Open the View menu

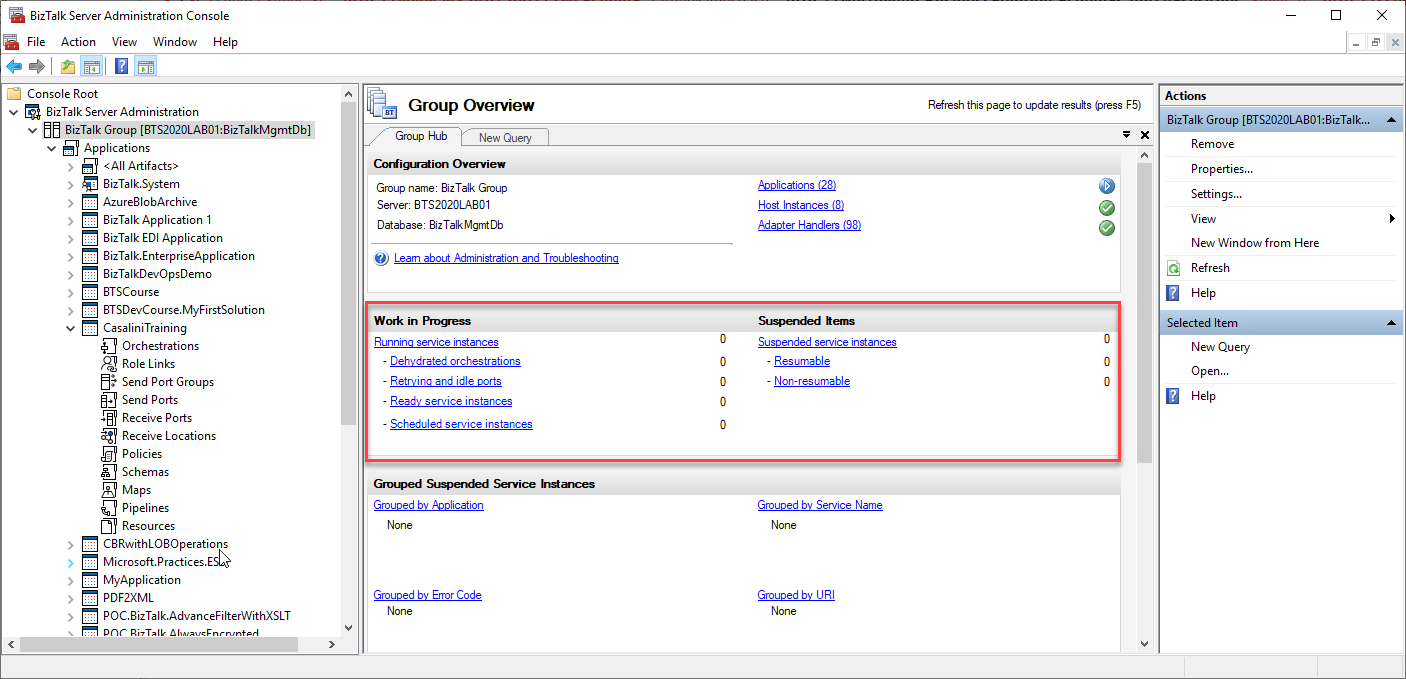(124, 42)
